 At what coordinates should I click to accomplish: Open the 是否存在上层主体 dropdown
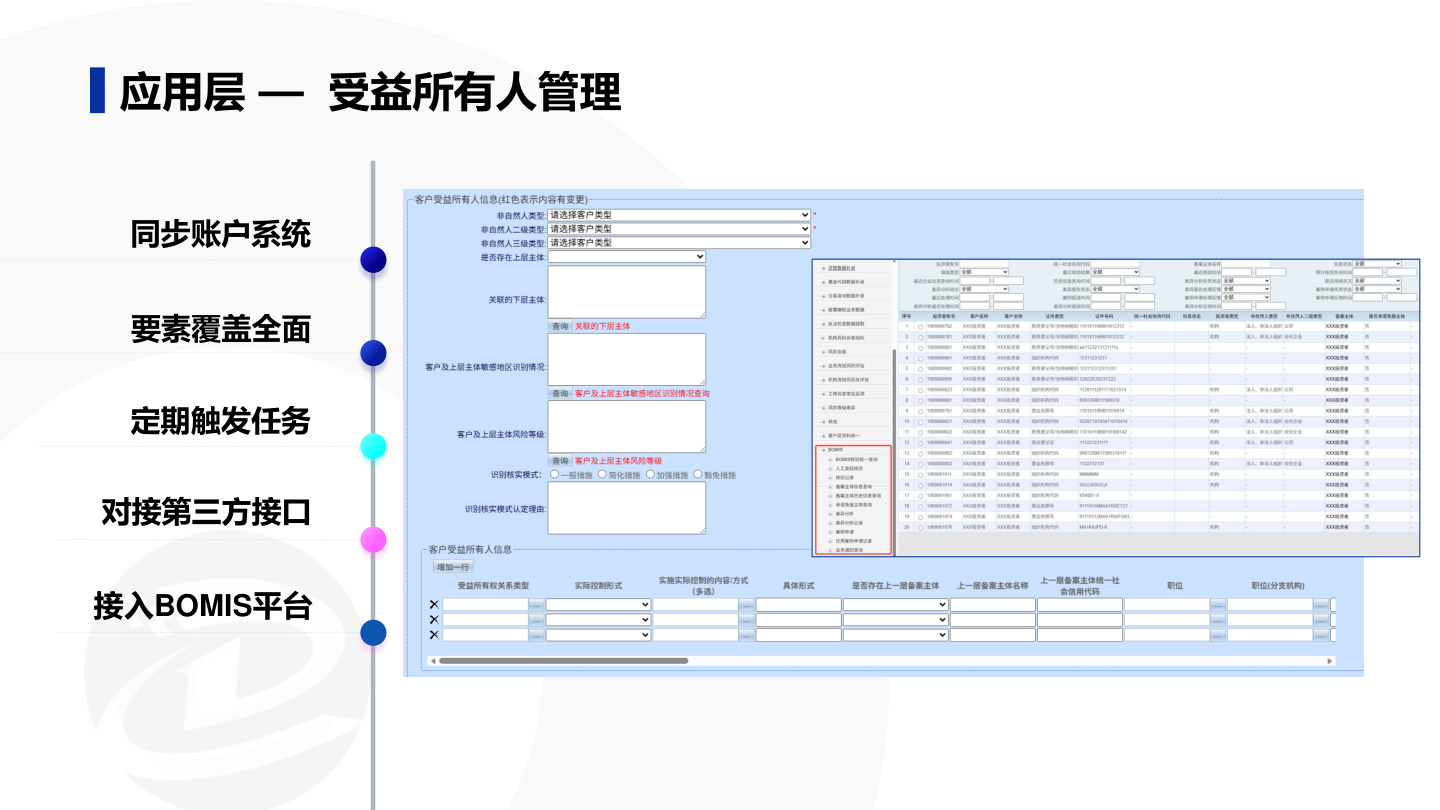[627, 257]
